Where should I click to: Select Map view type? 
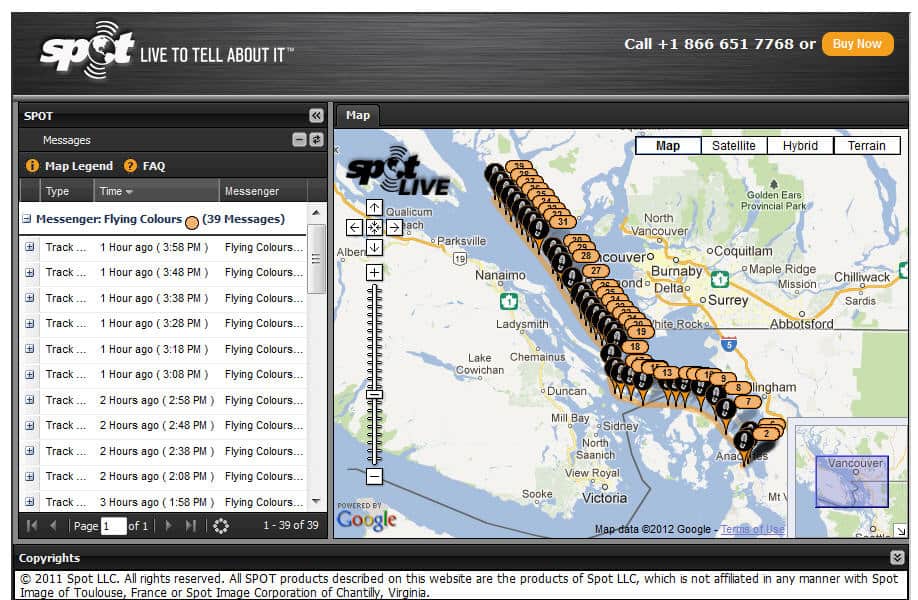pos(668,146)
